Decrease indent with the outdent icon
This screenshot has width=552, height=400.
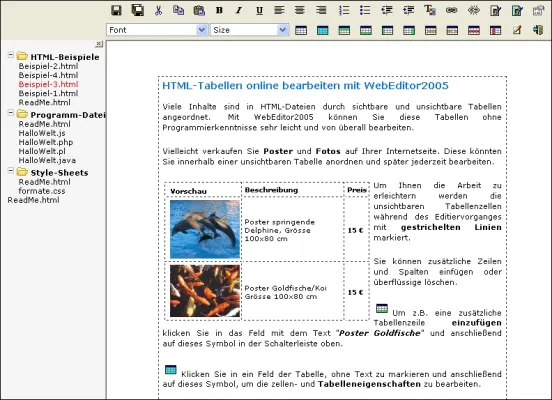click(387, 10)
